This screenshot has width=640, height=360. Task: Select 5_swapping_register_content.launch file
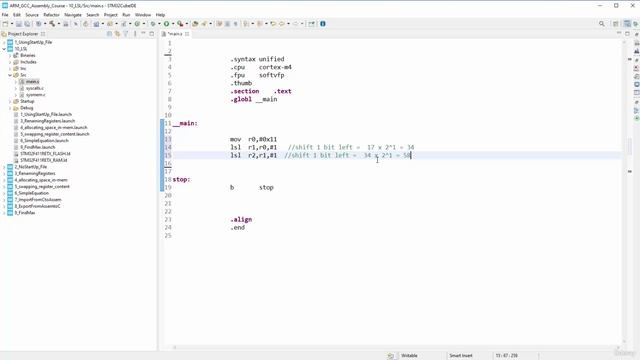(55, 134)
